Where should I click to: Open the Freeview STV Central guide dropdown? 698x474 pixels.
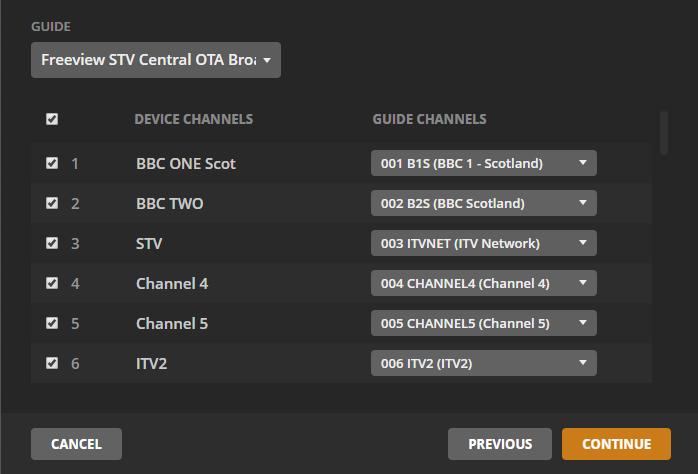(156, 60)
